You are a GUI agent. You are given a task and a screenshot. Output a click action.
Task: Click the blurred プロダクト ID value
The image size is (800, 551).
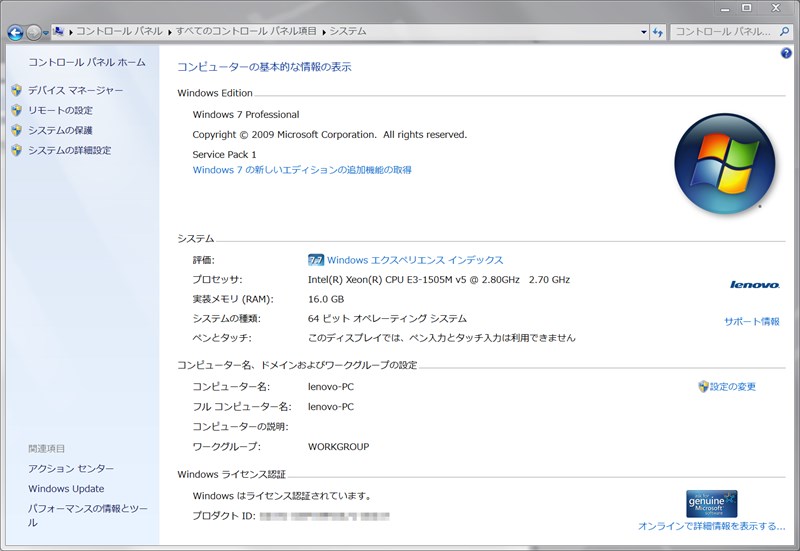[x=324, y=516]
